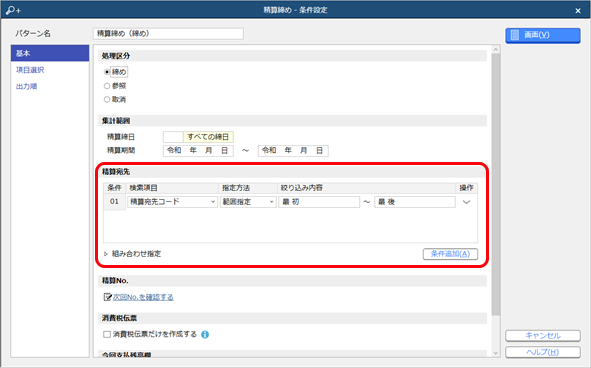Click the 条件追加(A) button
Image resolution: width=591 pixels, height=368 pixels.
pos(450,254)
